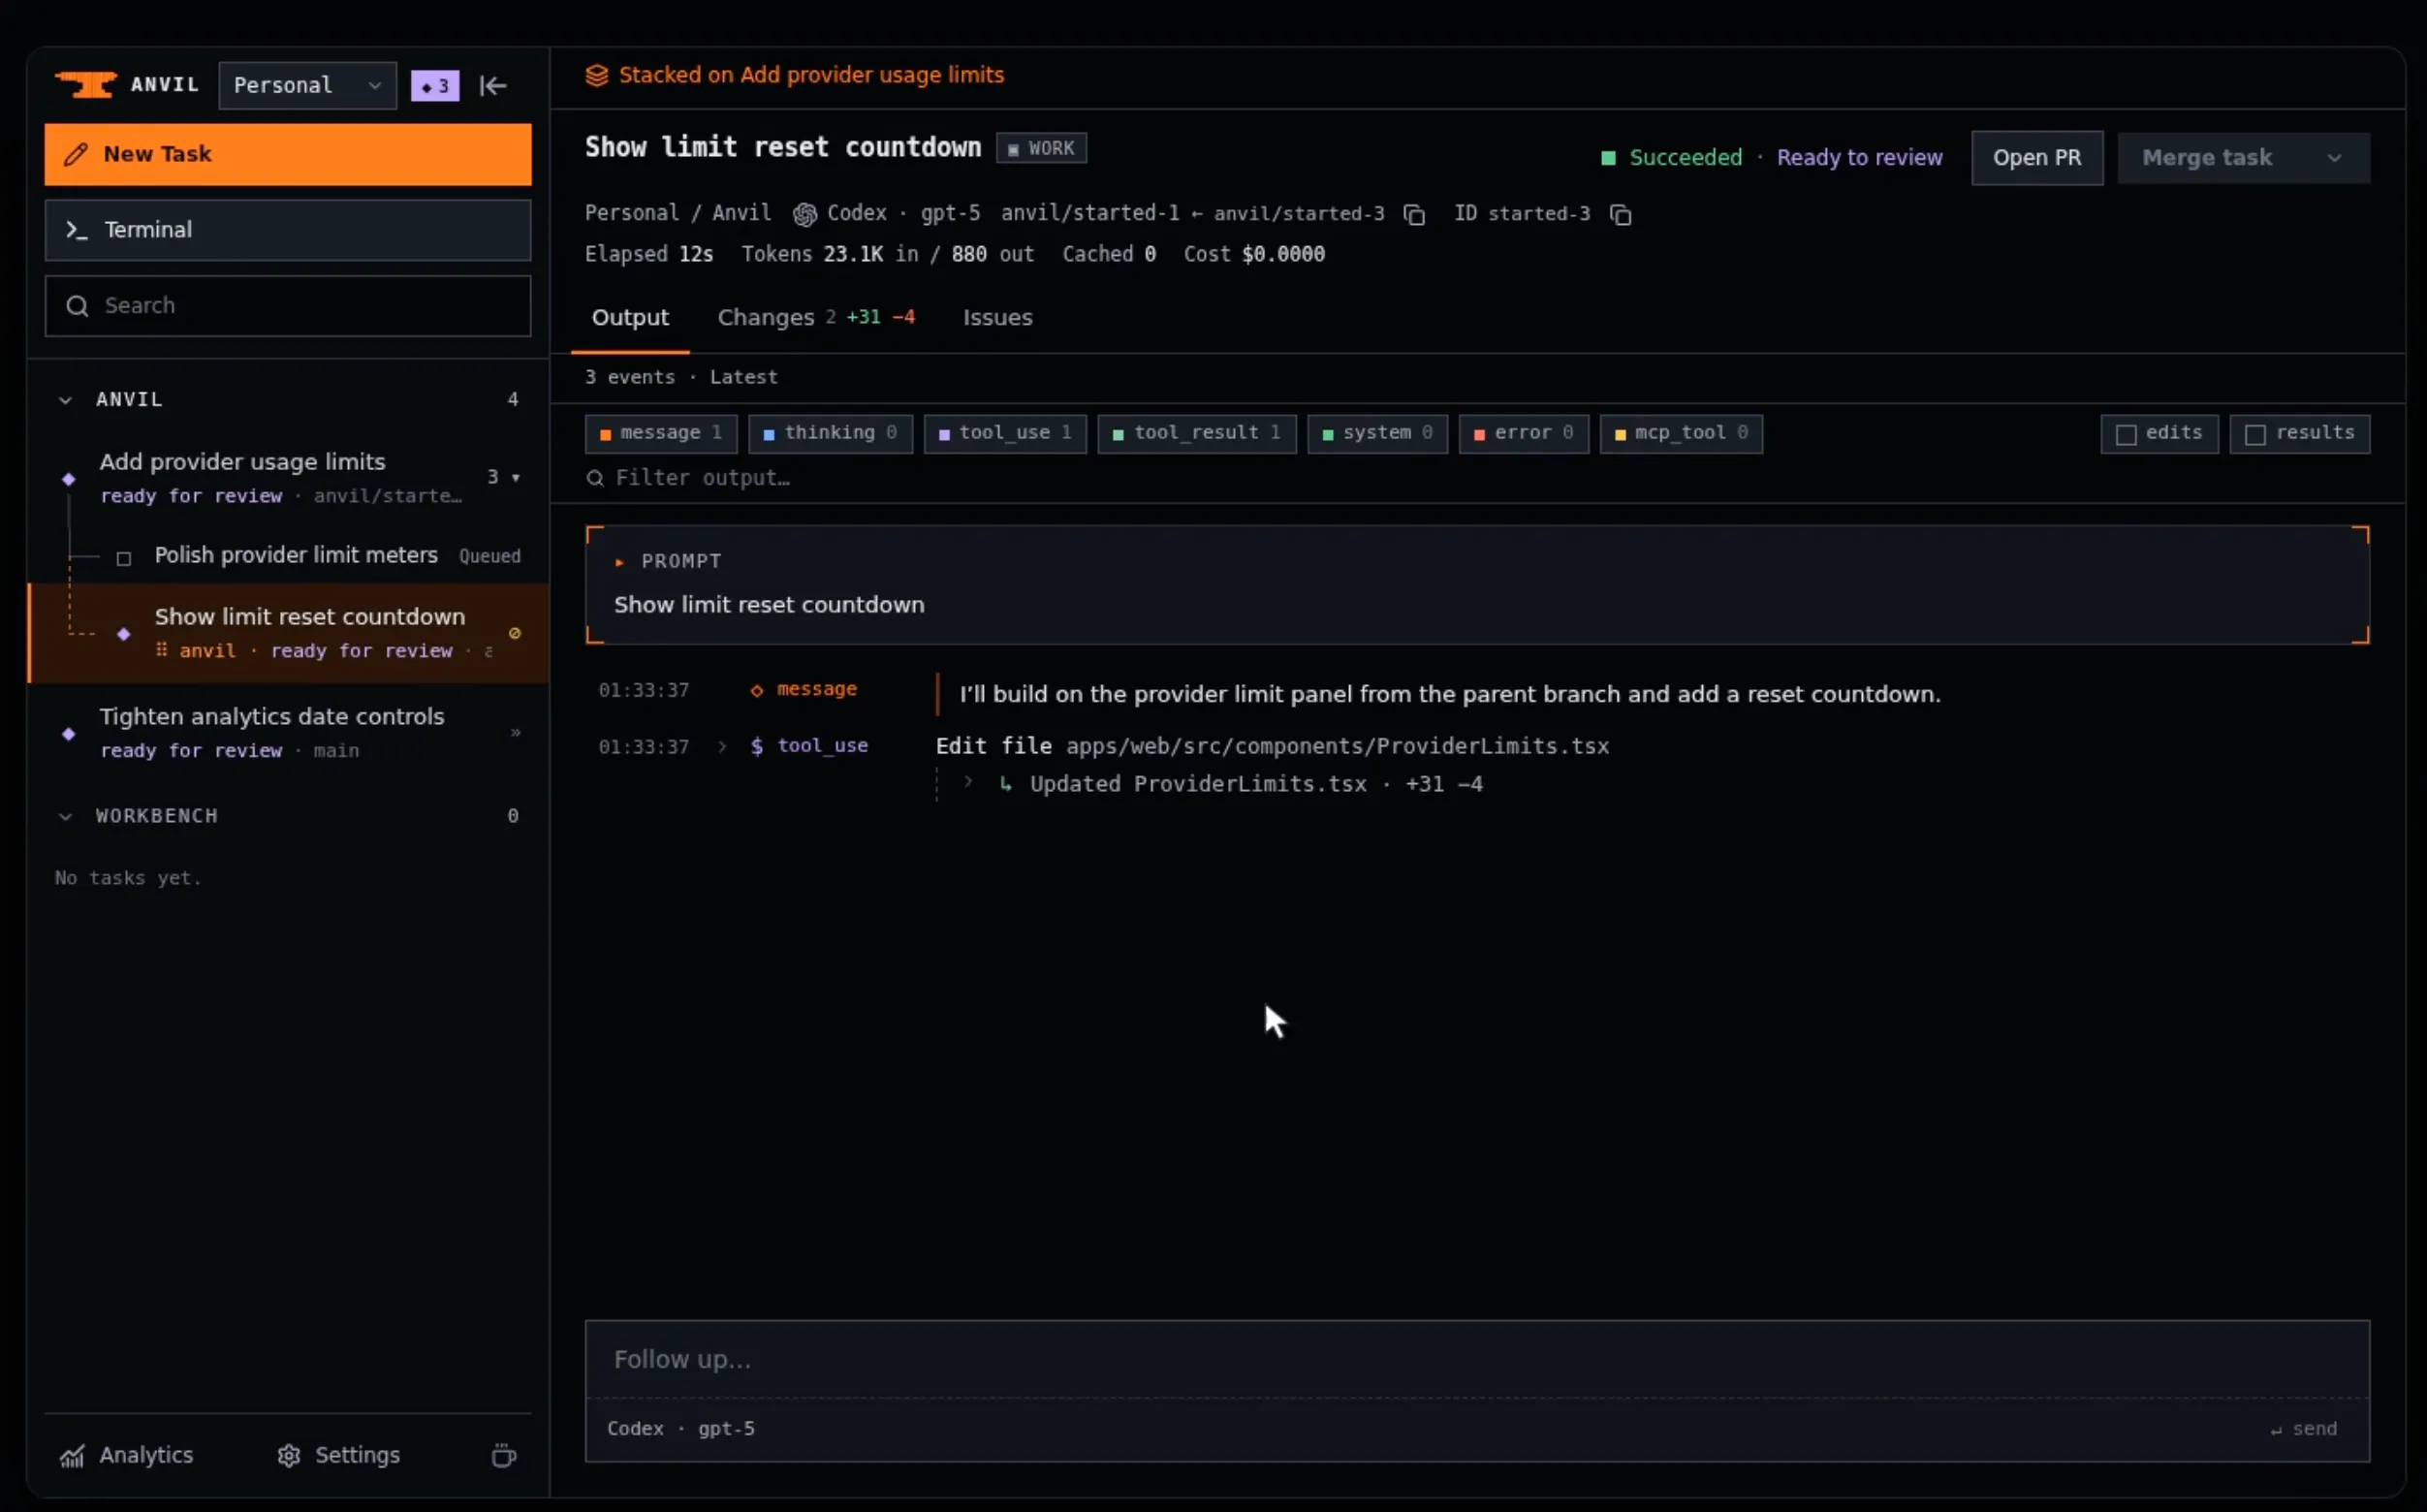Viewport: 2427px width, 1512px height.
Task: Copy the task ID started-3
Action: (x=1621, y=214)
